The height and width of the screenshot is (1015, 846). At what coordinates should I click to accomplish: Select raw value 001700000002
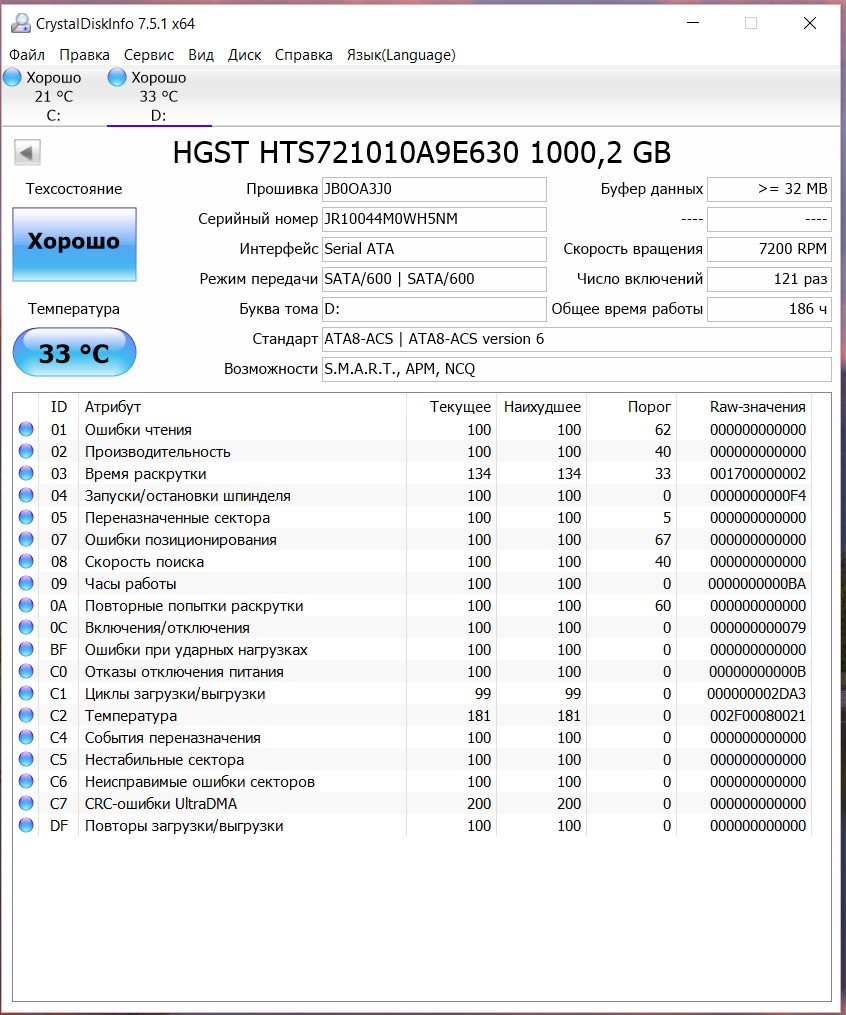(758, 474)
